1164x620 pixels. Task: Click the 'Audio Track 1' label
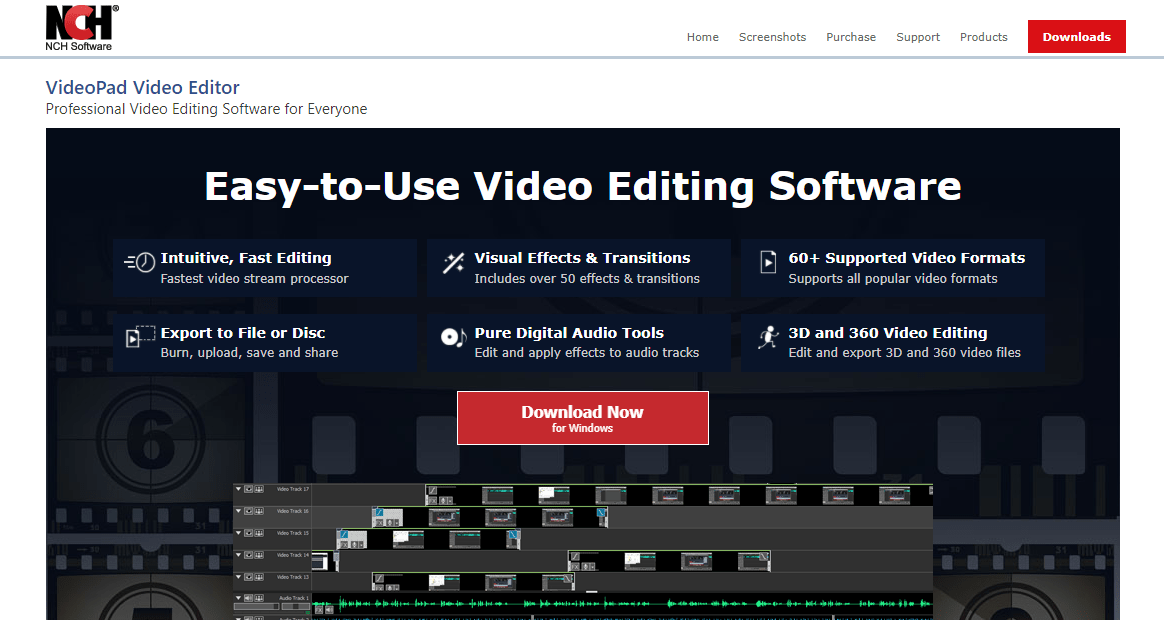294,598
